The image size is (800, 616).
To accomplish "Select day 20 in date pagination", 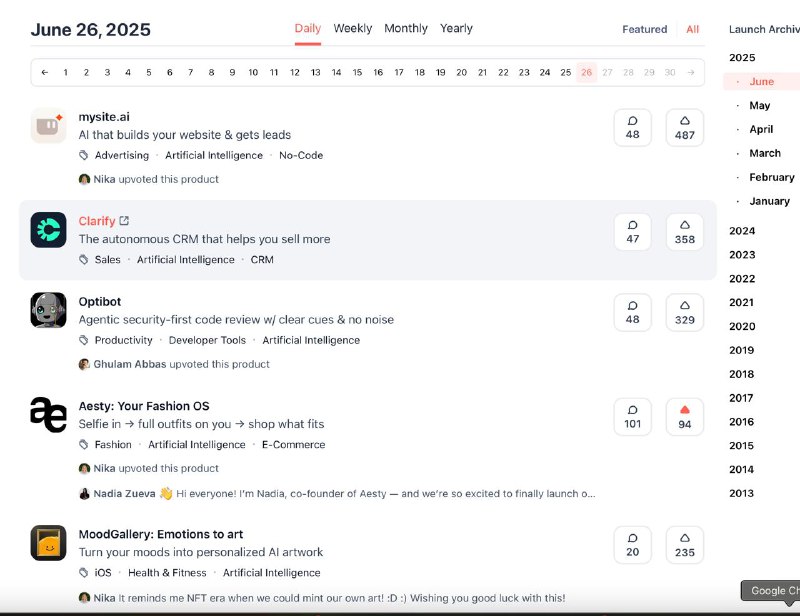I will [x=461, y=72].
